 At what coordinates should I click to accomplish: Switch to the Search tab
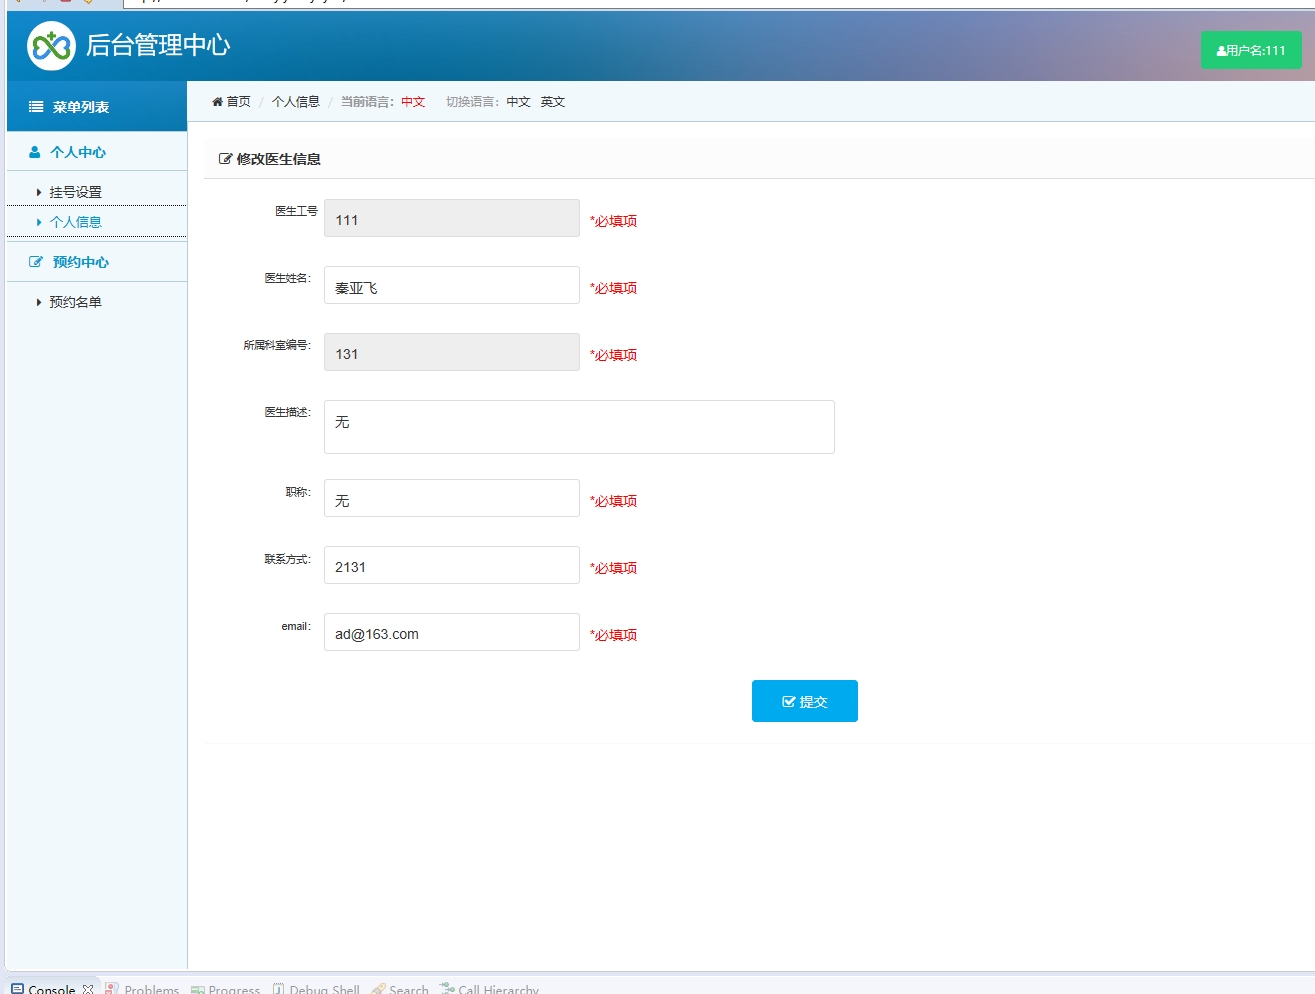pyautogui.click(x=400, y=989)
